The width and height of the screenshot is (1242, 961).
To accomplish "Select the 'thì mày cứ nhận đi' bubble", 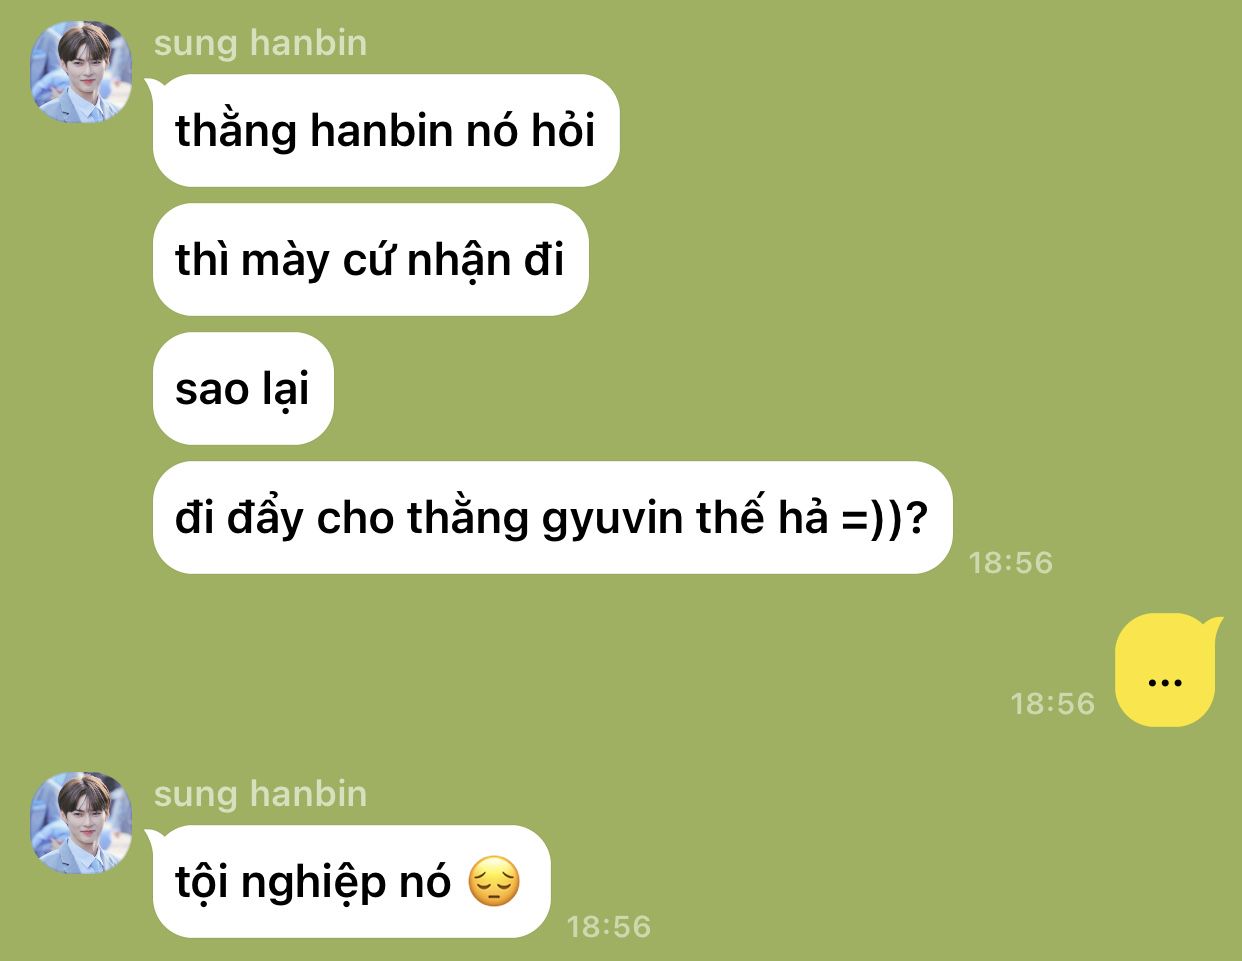I will (370, 260).
